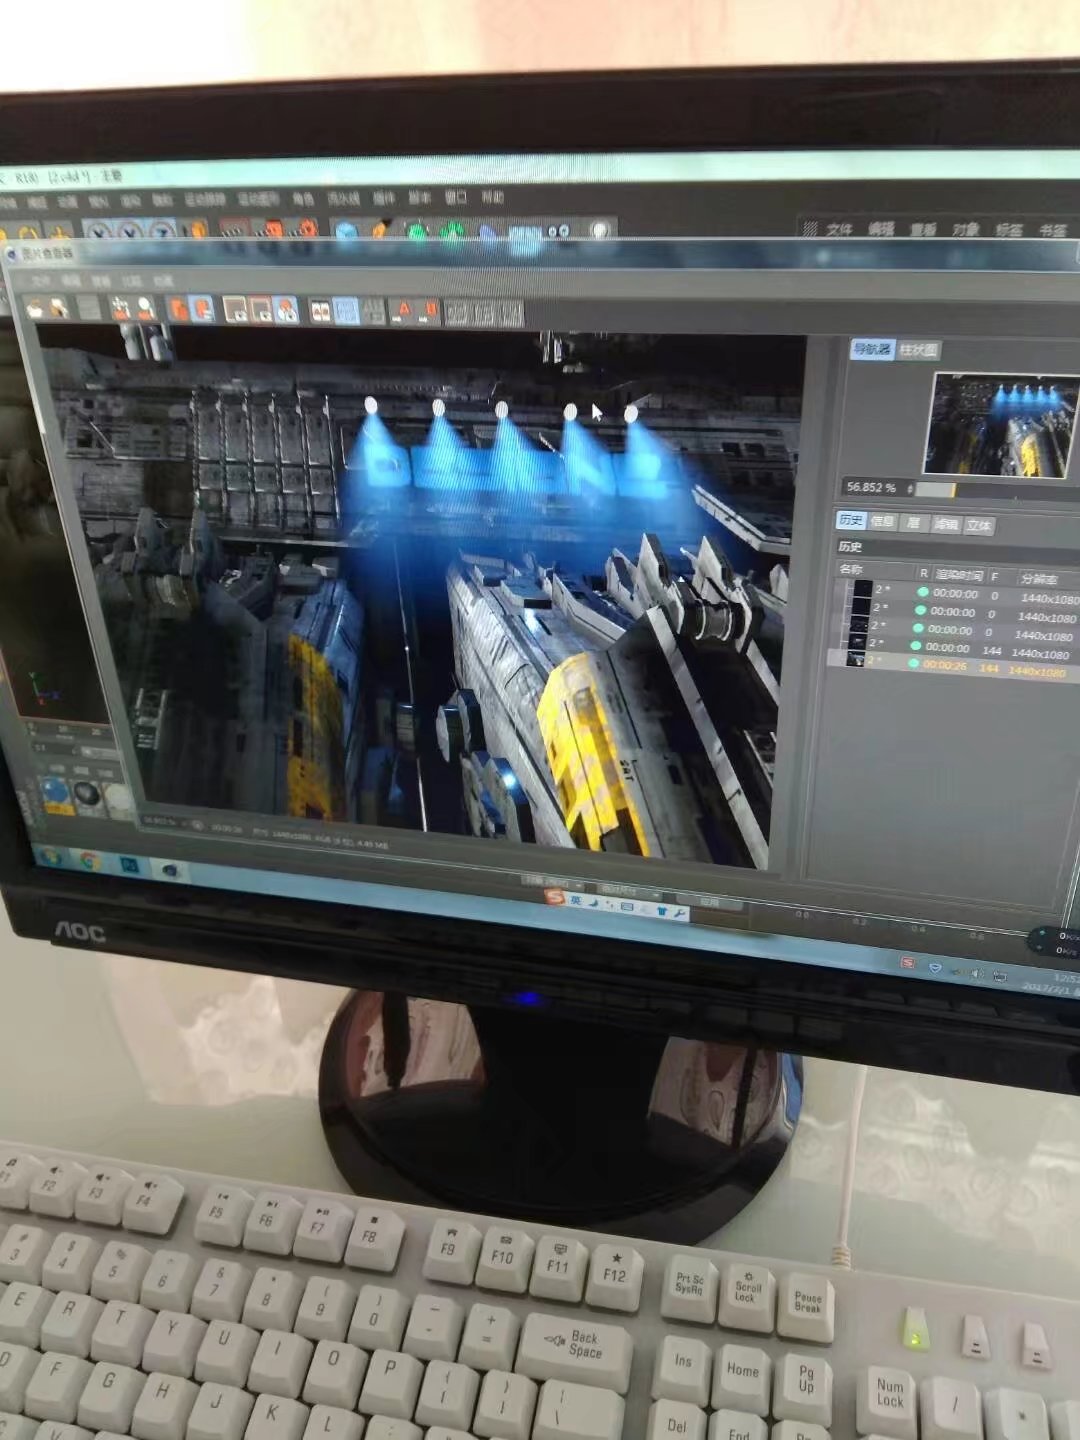The height and width of the screenshot is (1440, 1080).
Task: Open the 立体 stereo tab
Action: click(979, 525)
